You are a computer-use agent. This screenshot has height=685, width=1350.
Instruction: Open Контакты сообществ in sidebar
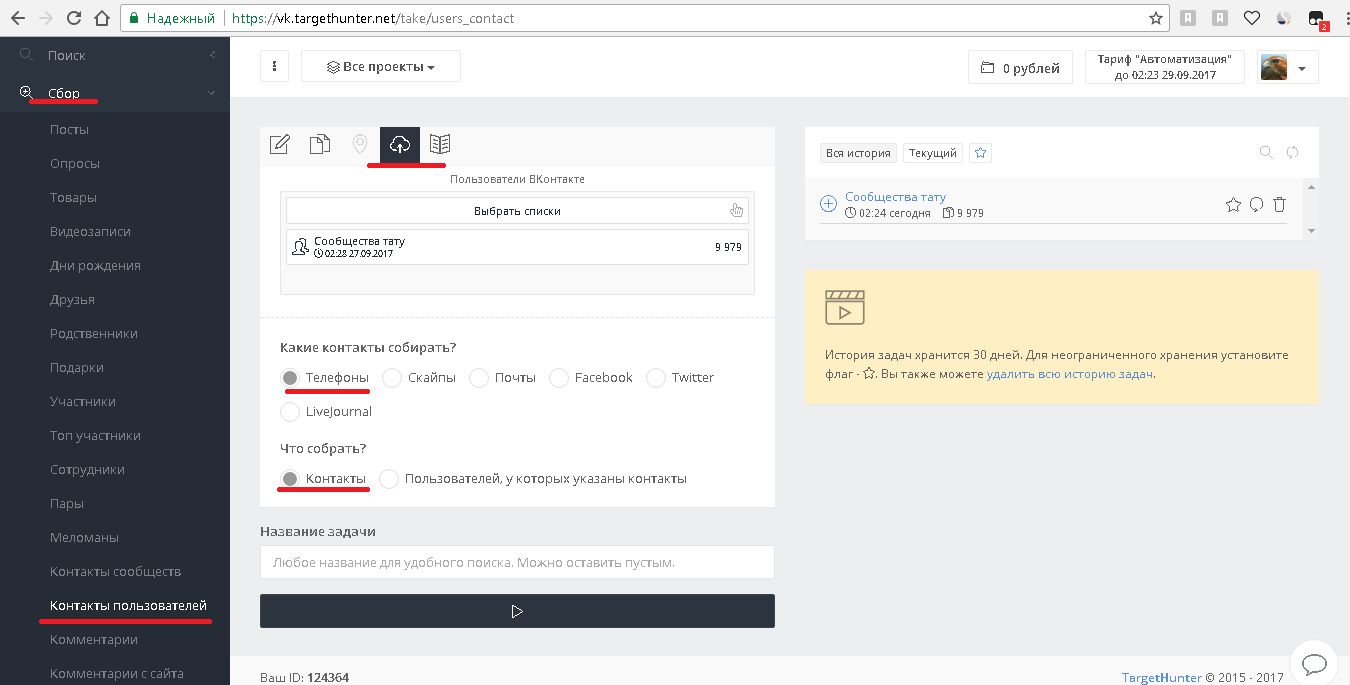point(115,572)
